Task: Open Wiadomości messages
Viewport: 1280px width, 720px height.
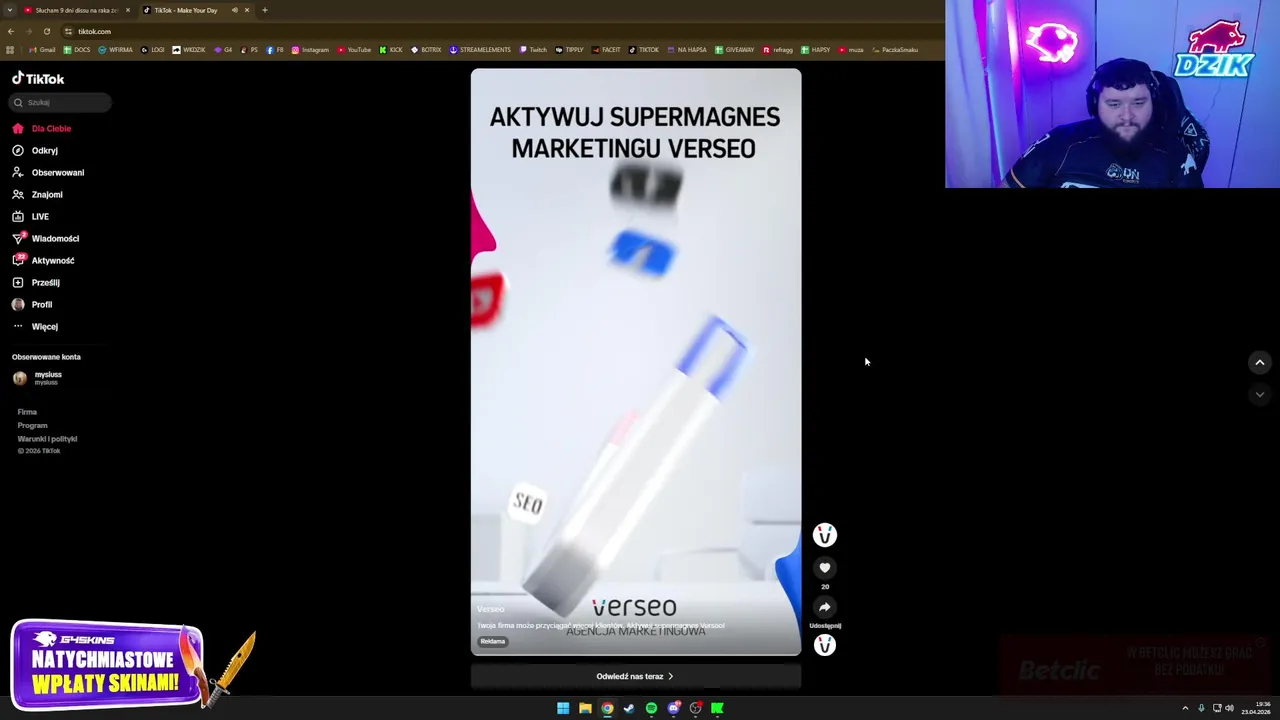Action: [45, 238]
